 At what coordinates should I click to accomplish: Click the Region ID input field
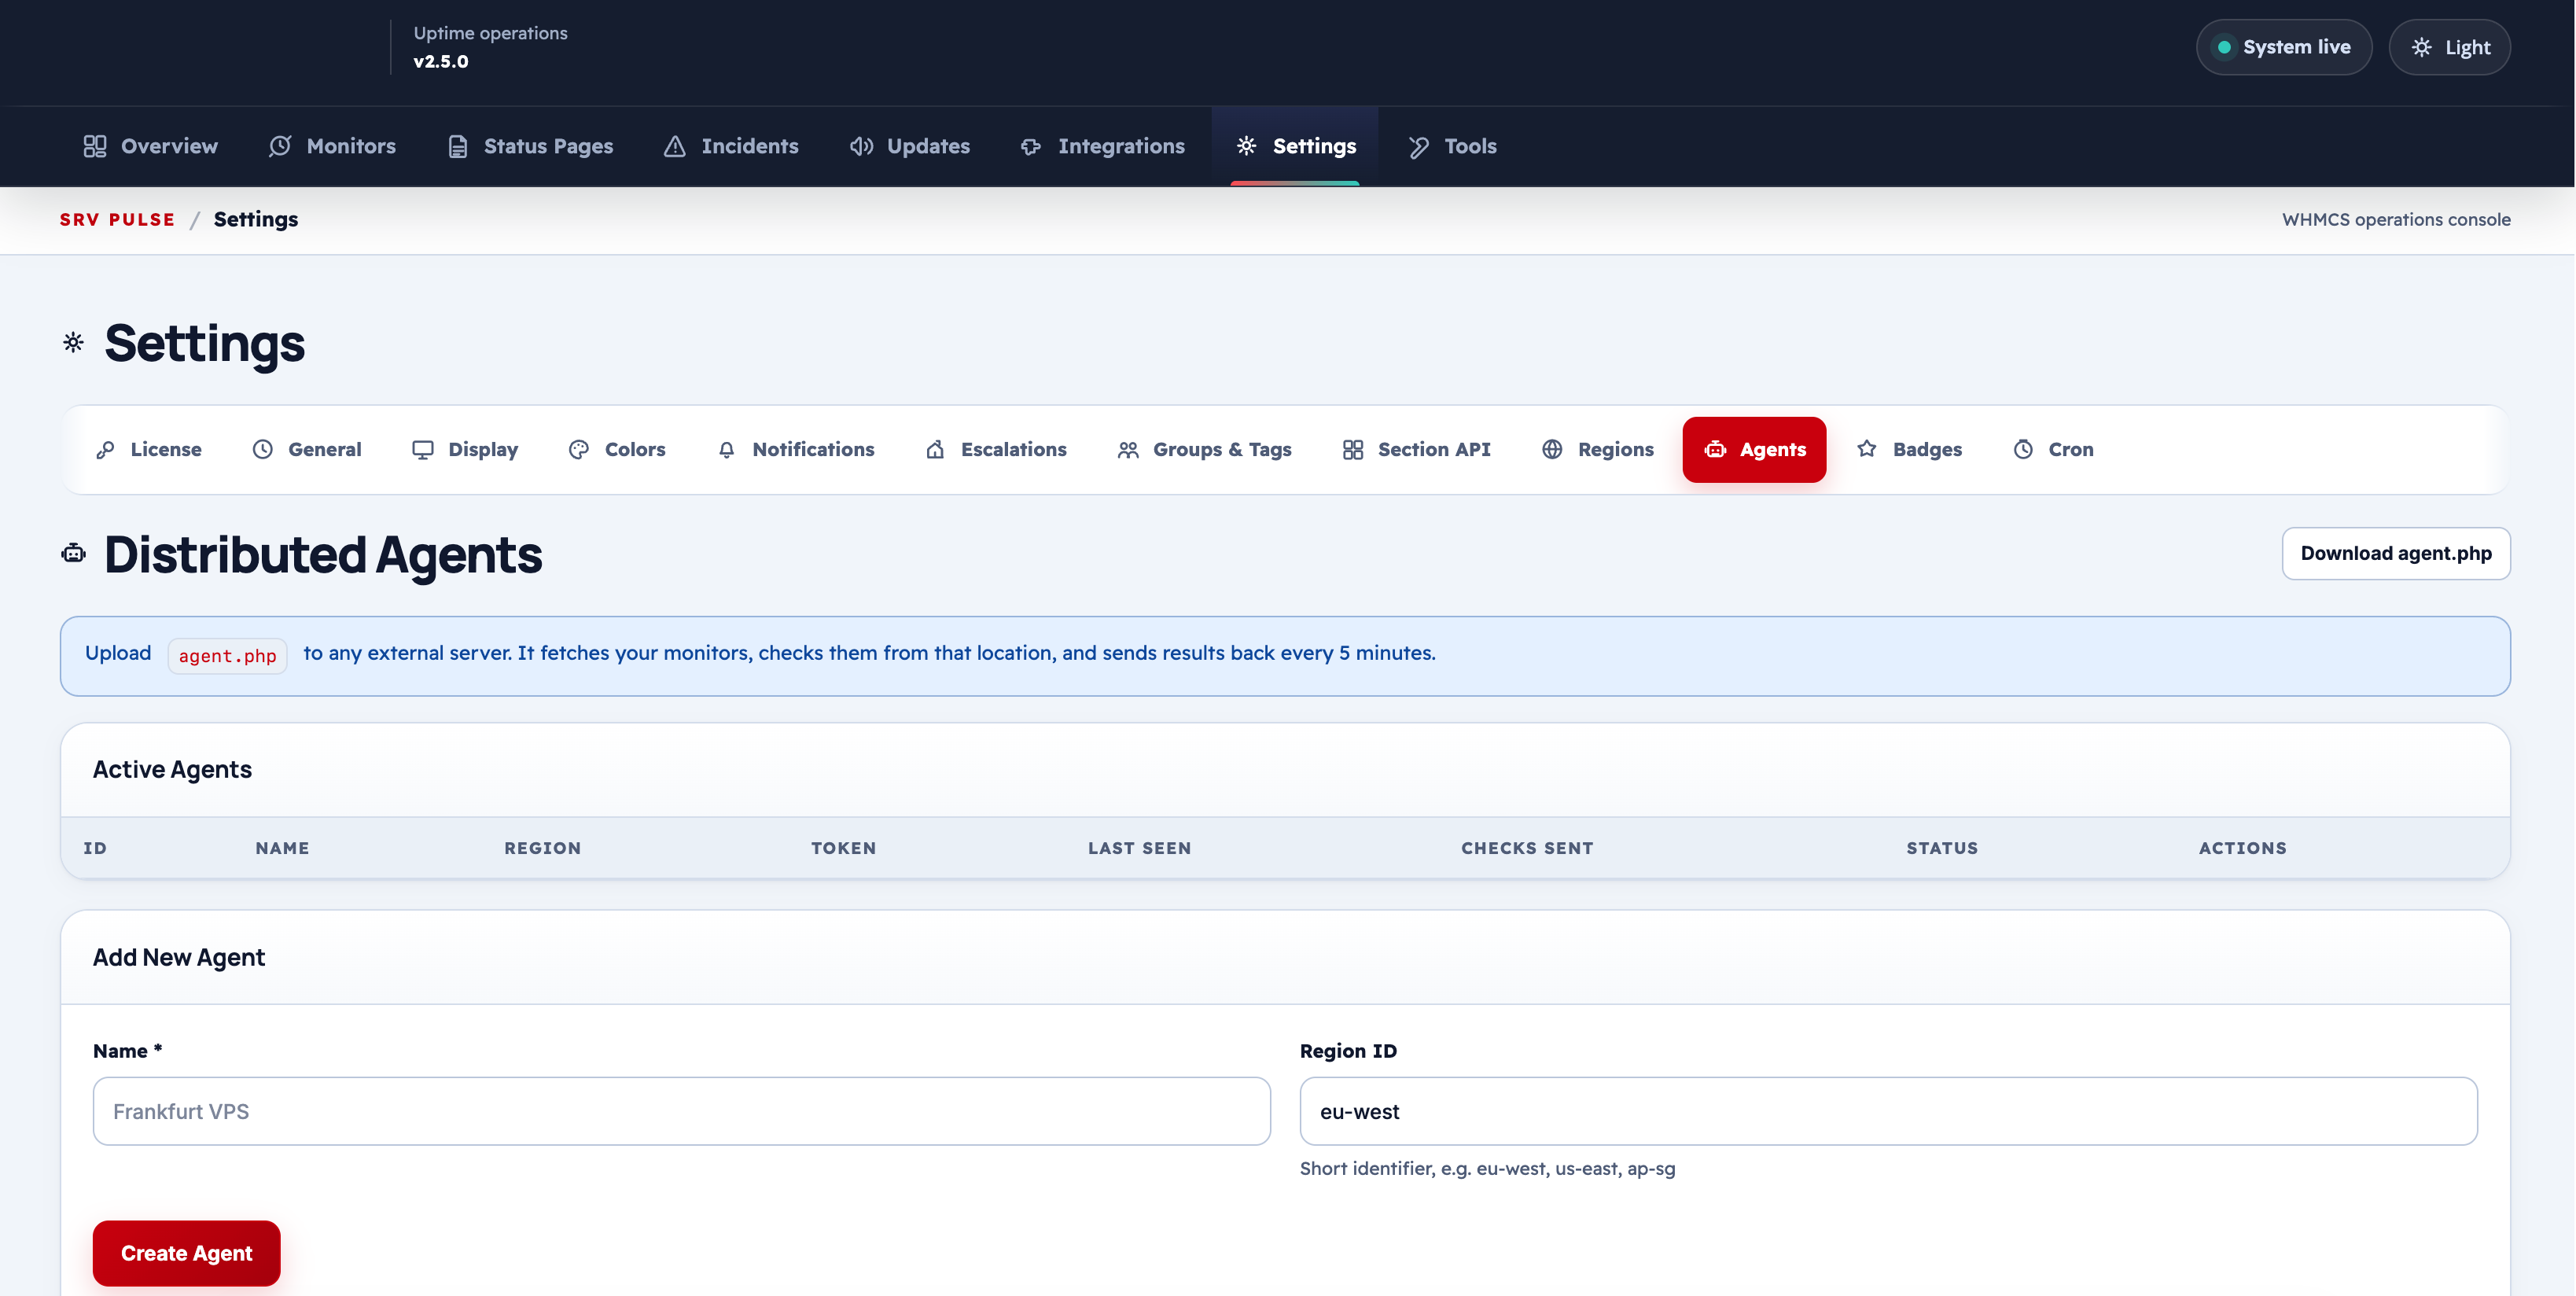pos(1888,1111)
